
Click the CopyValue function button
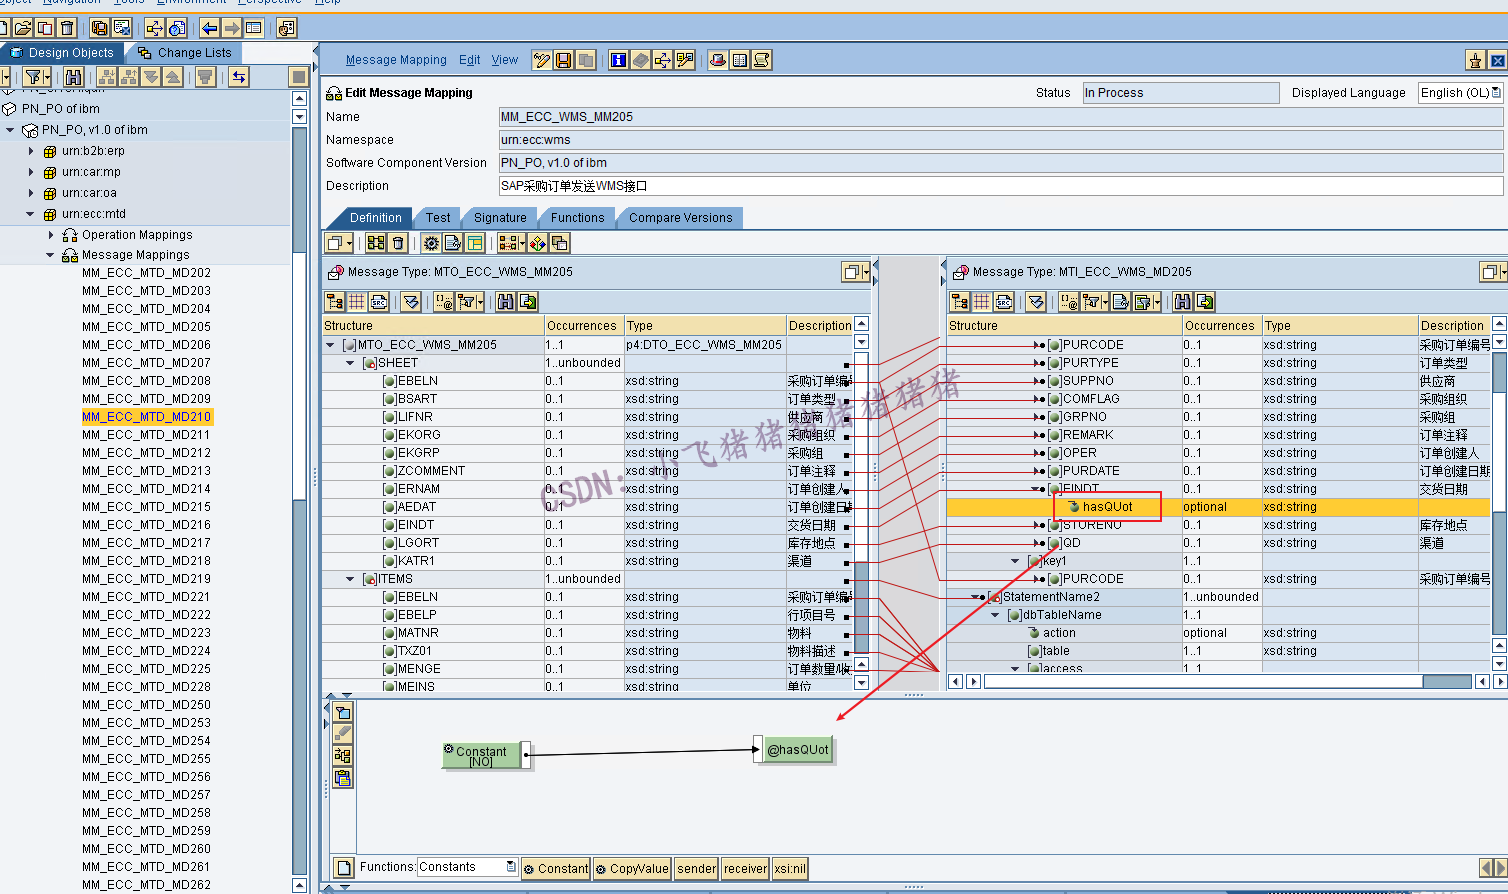pyautogui.click(x=631, y=868)
